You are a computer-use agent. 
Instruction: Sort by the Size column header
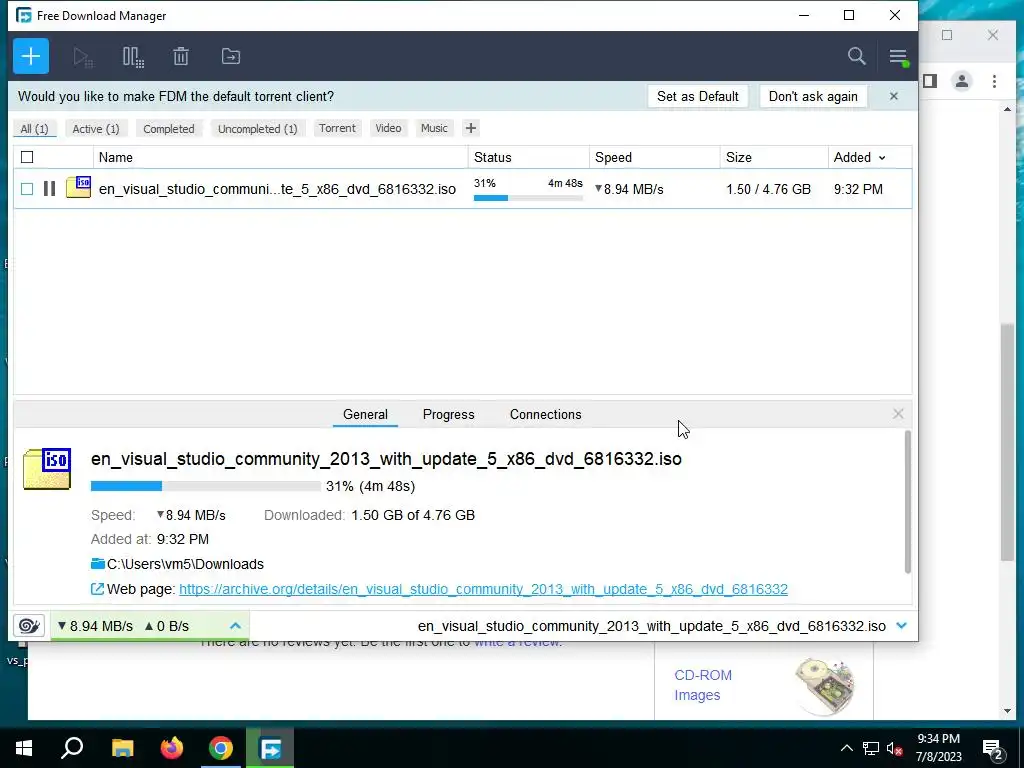pyautogui.click(x=774, y=157)
